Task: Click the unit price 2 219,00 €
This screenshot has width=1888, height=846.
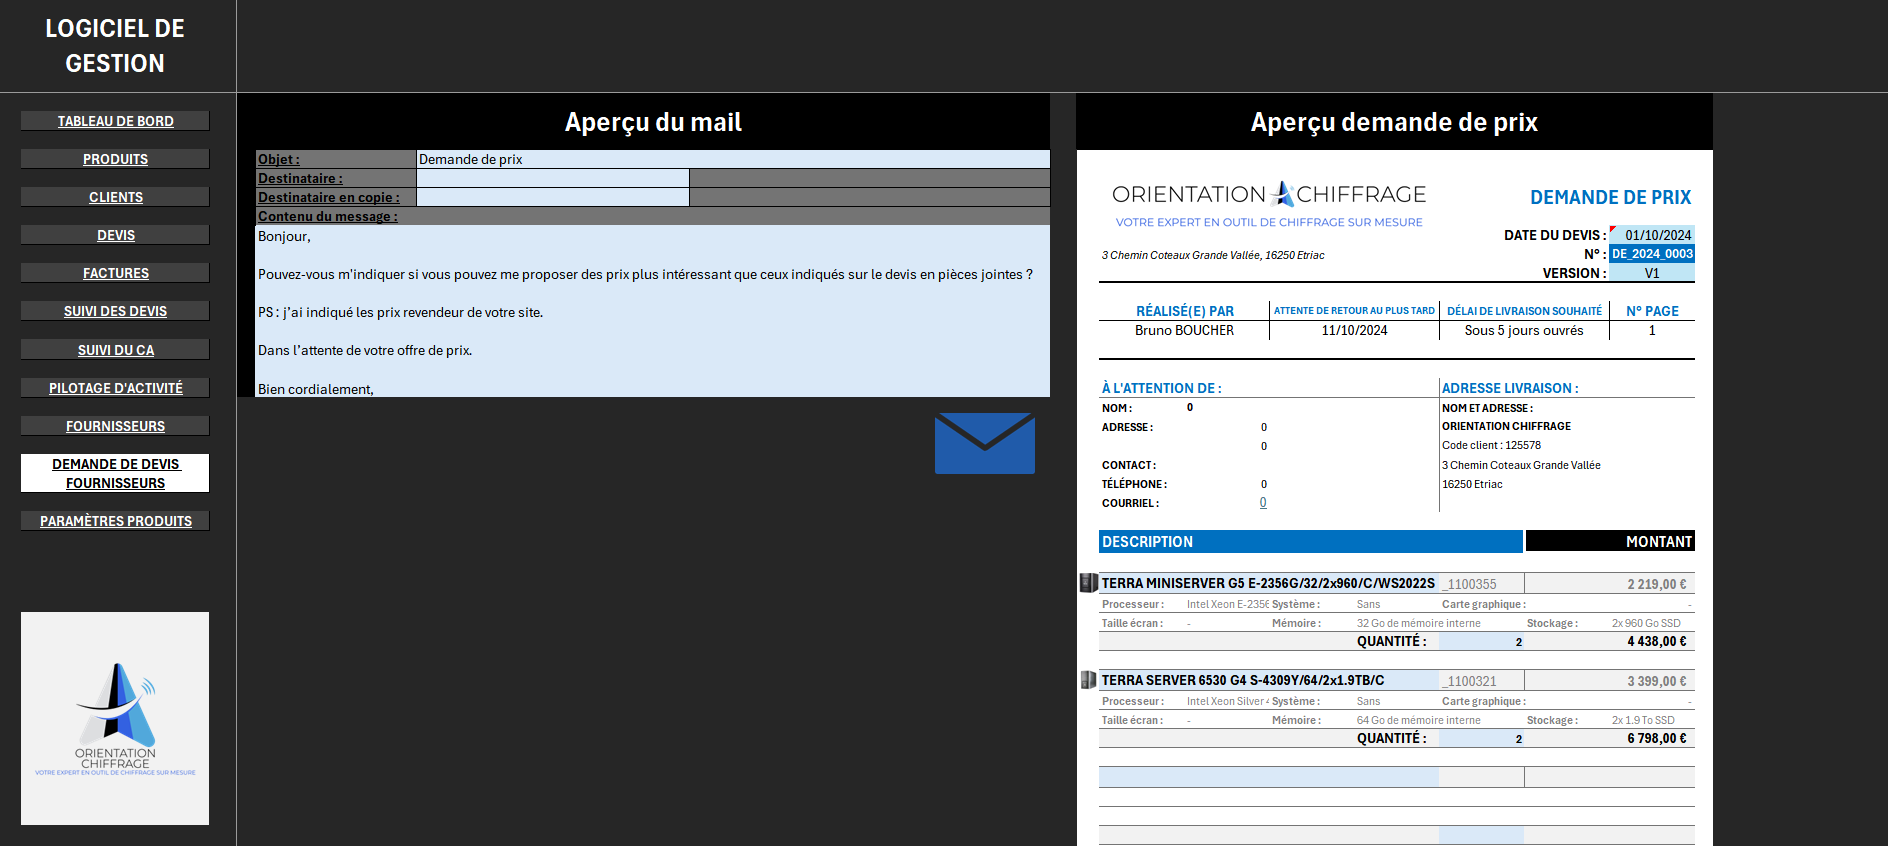Action: [x=1657, y=584]
